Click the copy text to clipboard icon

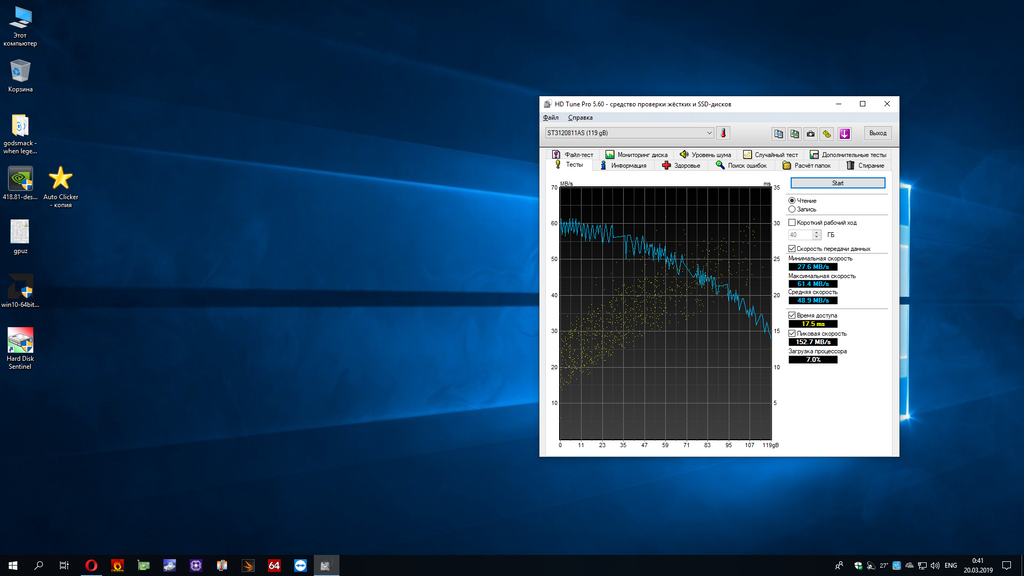coord(778,133)
